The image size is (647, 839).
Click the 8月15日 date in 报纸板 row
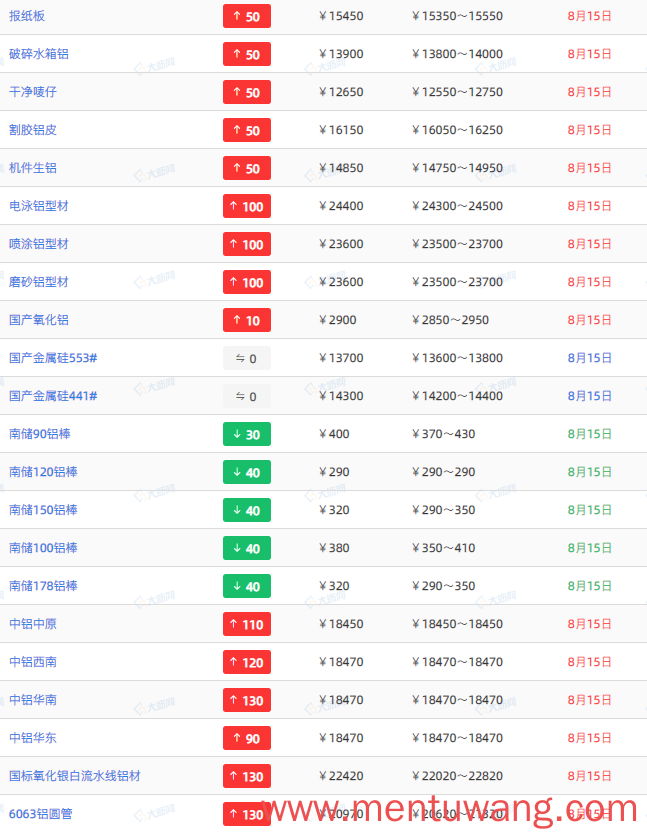(589, 16)
